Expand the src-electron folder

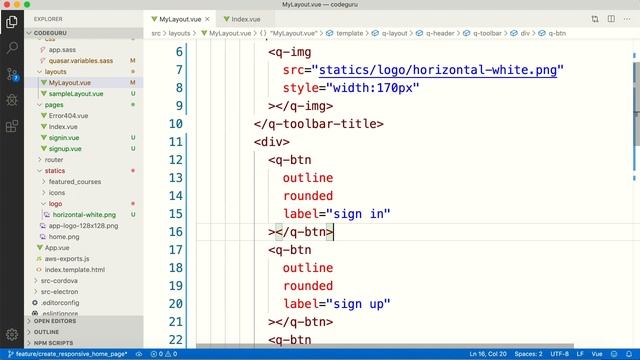coord(84,292)
